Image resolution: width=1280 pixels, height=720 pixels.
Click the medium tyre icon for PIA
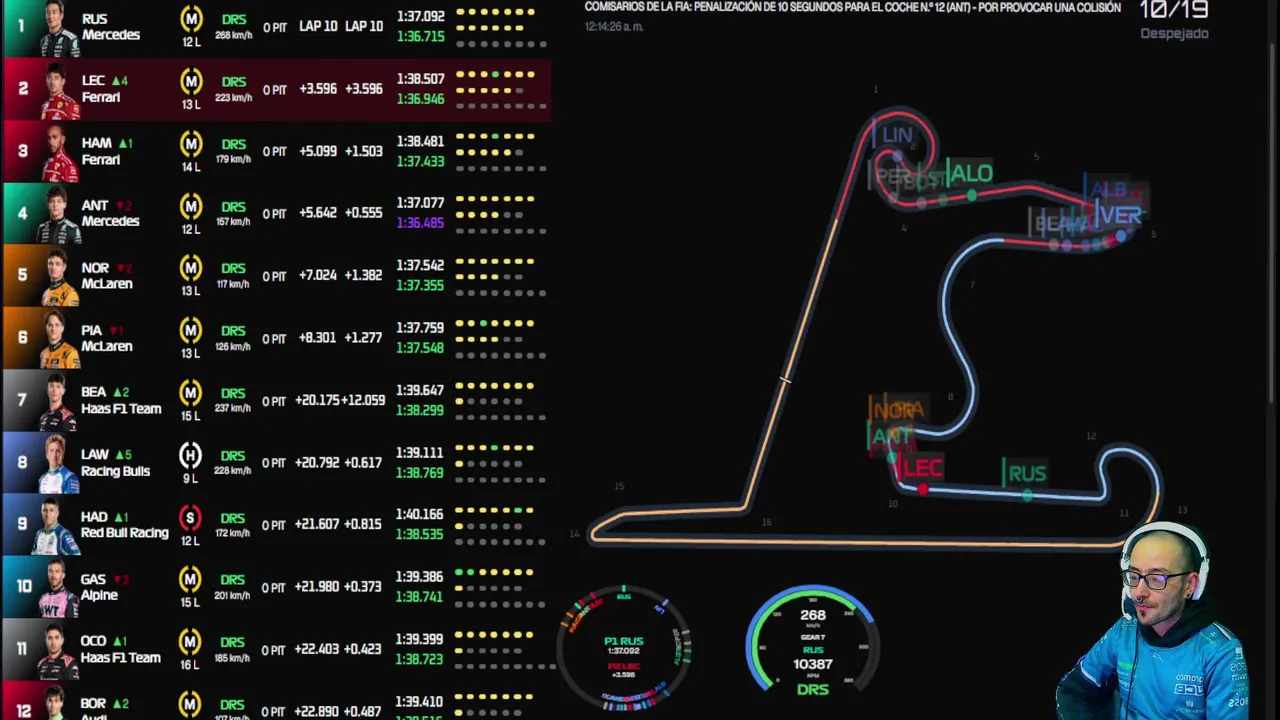[x=191, y=330]
